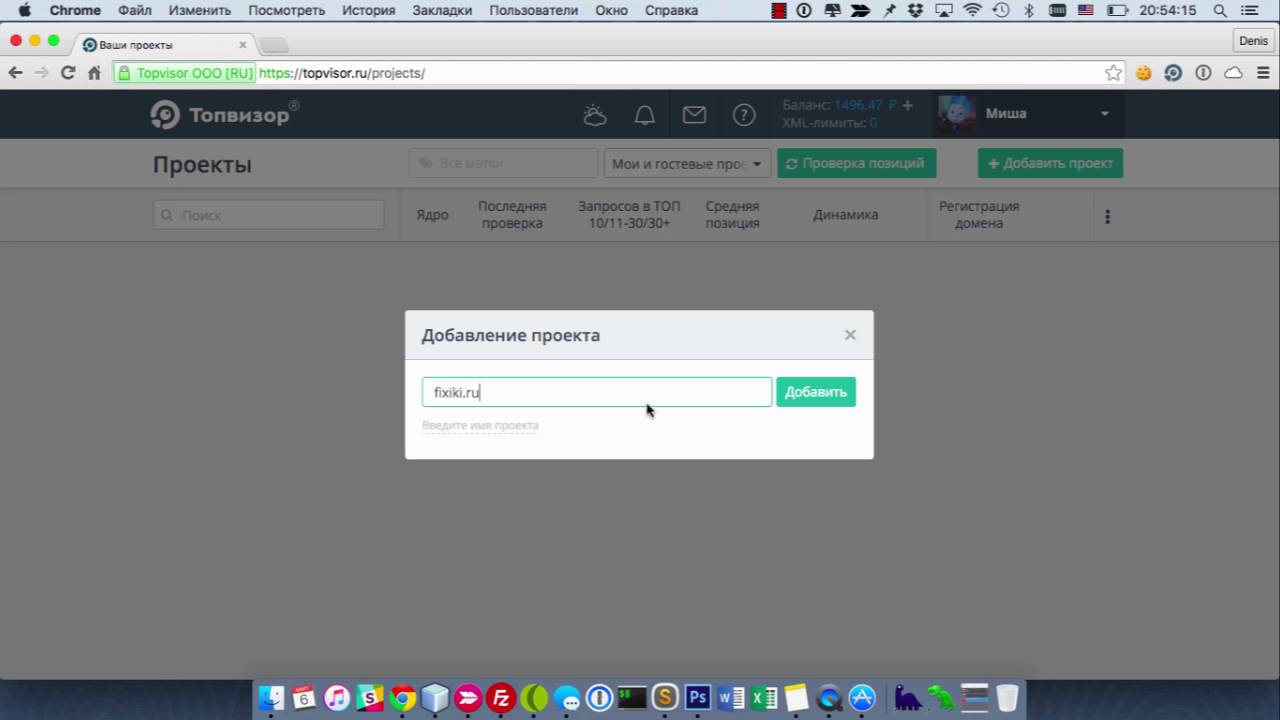Click the Проверка позиций button
The height and width of the screenshot is (720, 1280).
(857, 164)
